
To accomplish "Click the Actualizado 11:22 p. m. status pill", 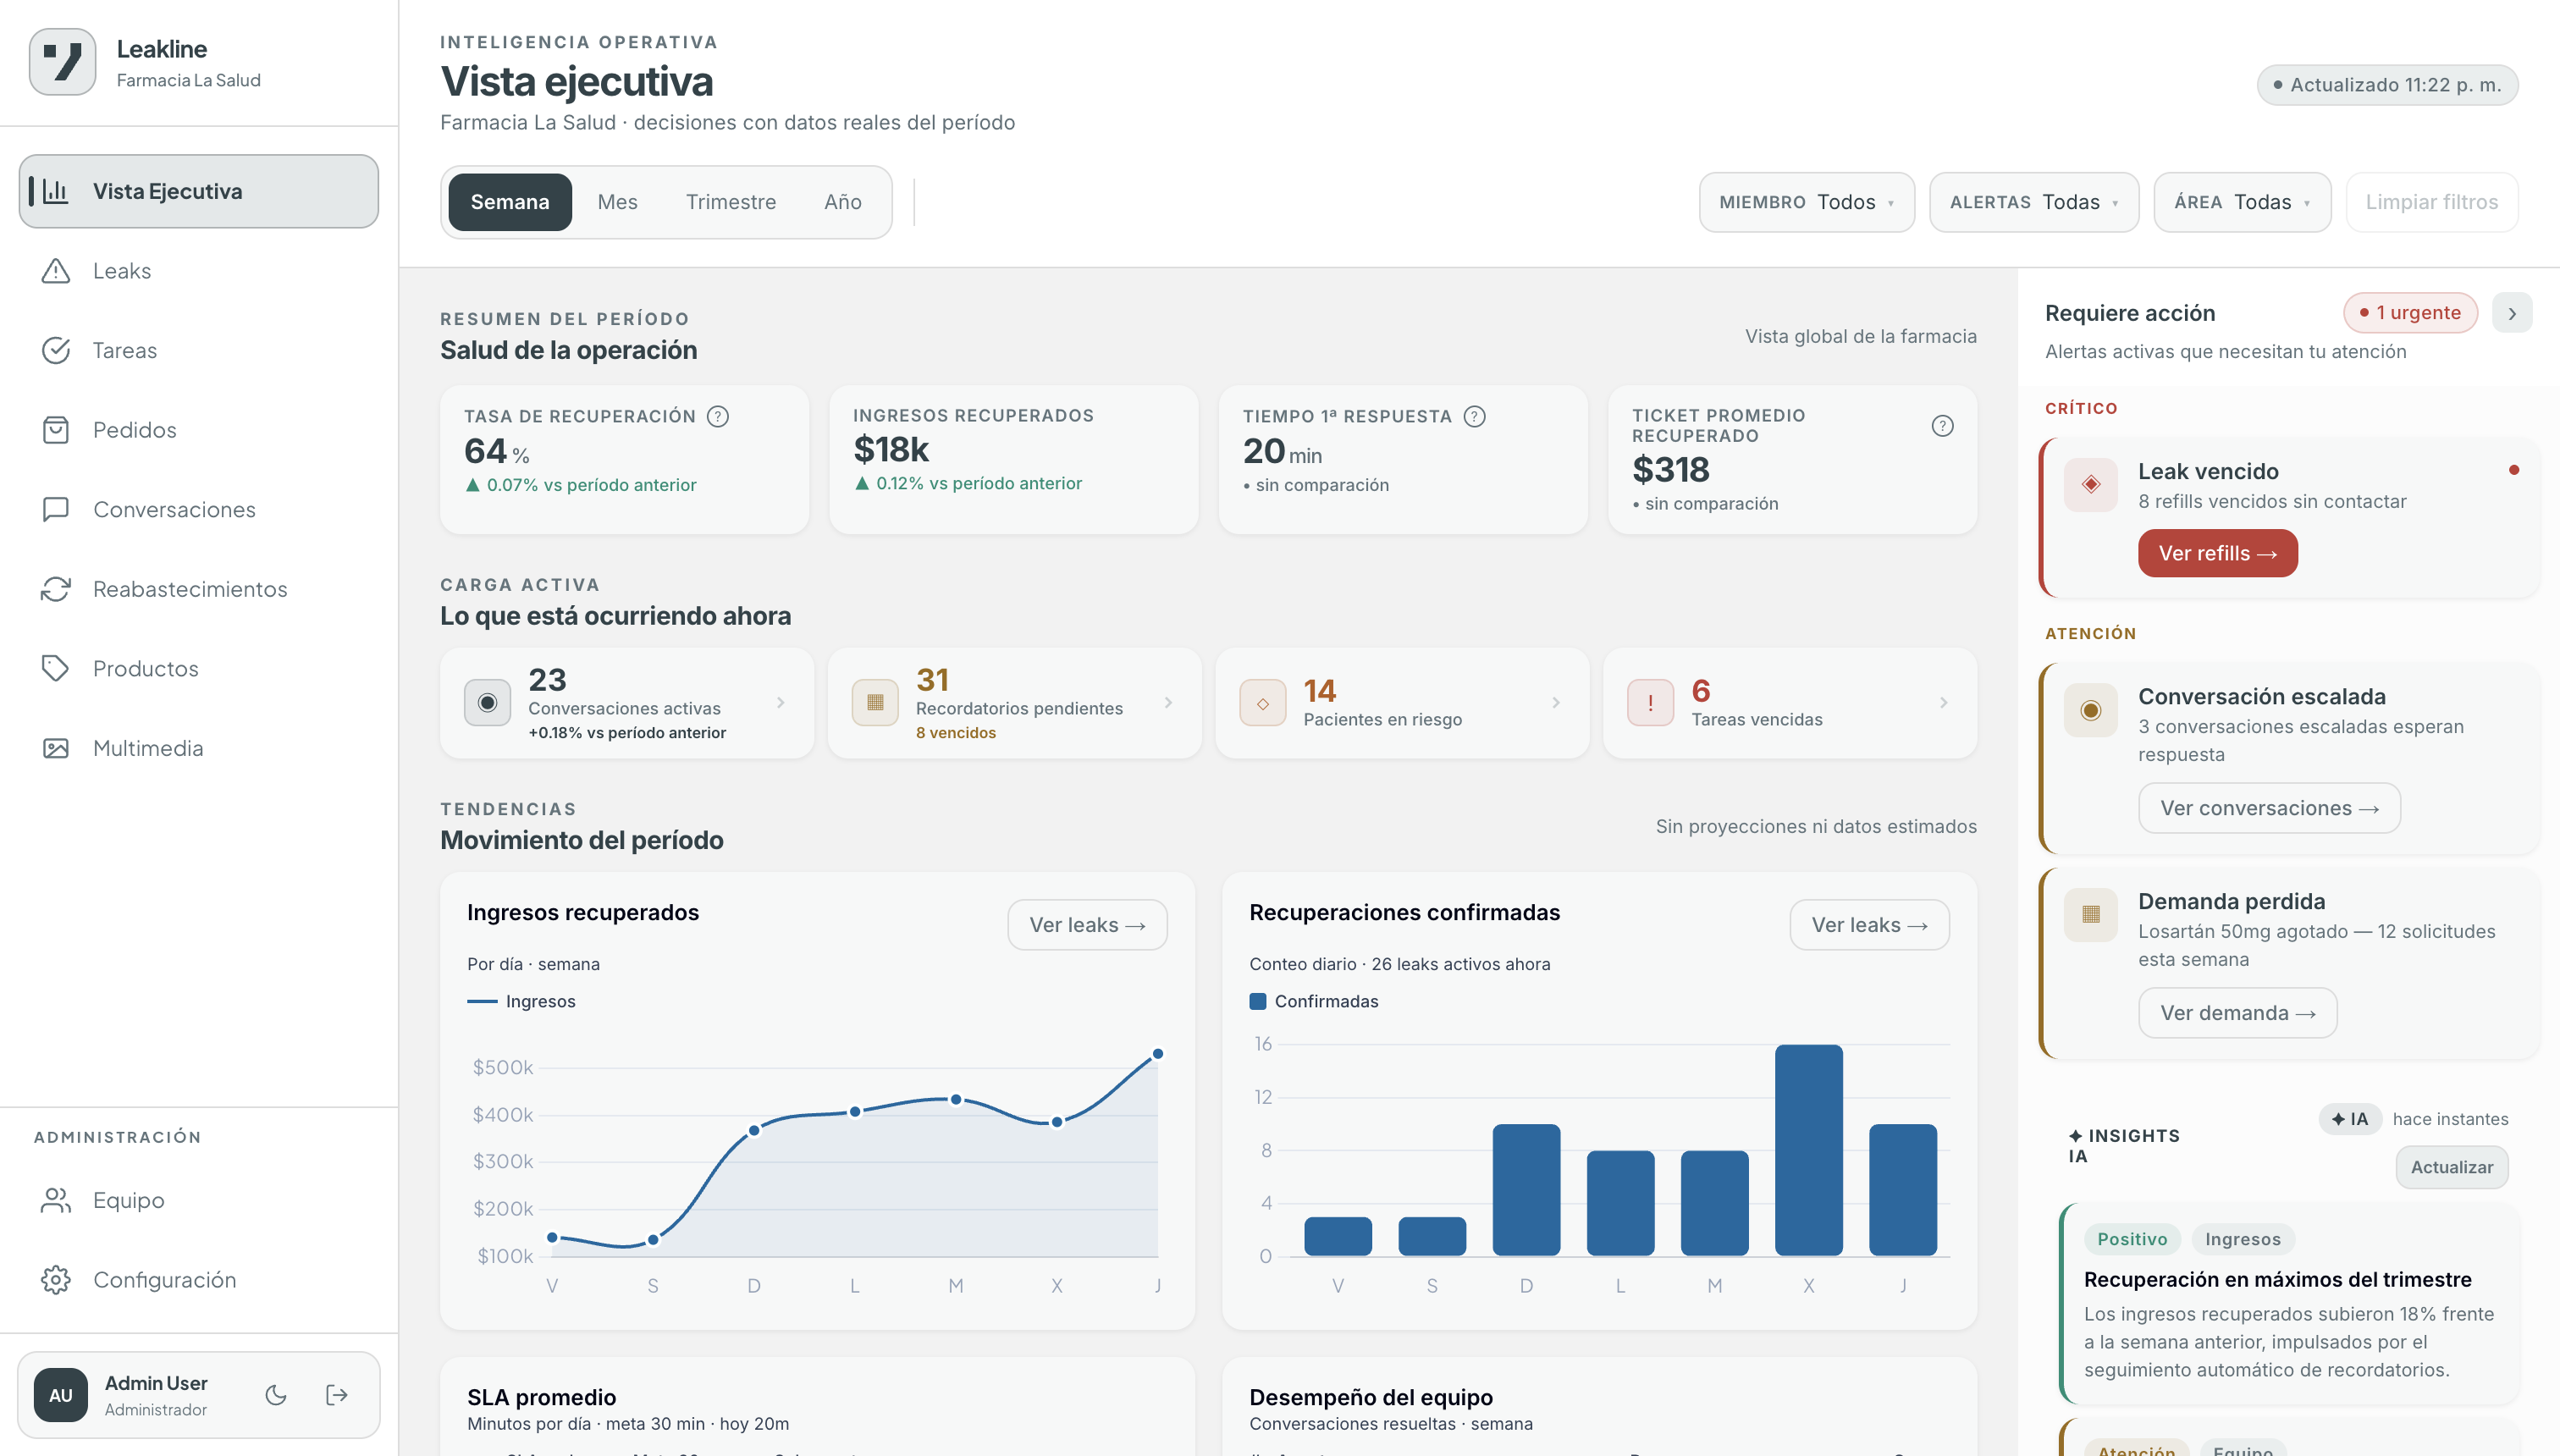I will 2388,85.
